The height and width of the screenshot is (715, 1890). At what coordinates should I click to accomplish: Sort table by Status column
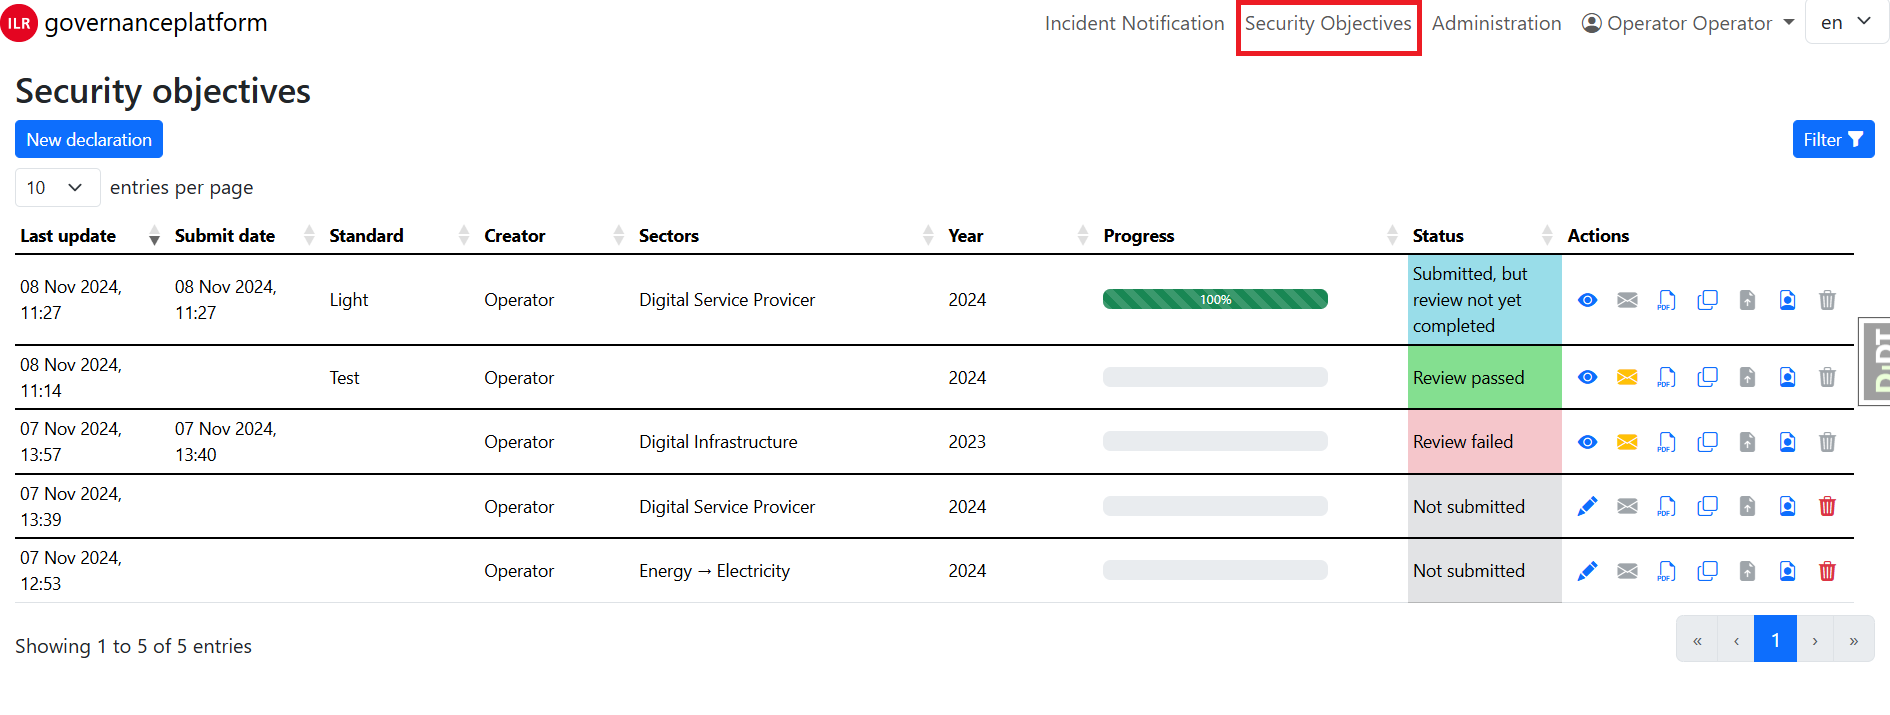[1483, 236]
